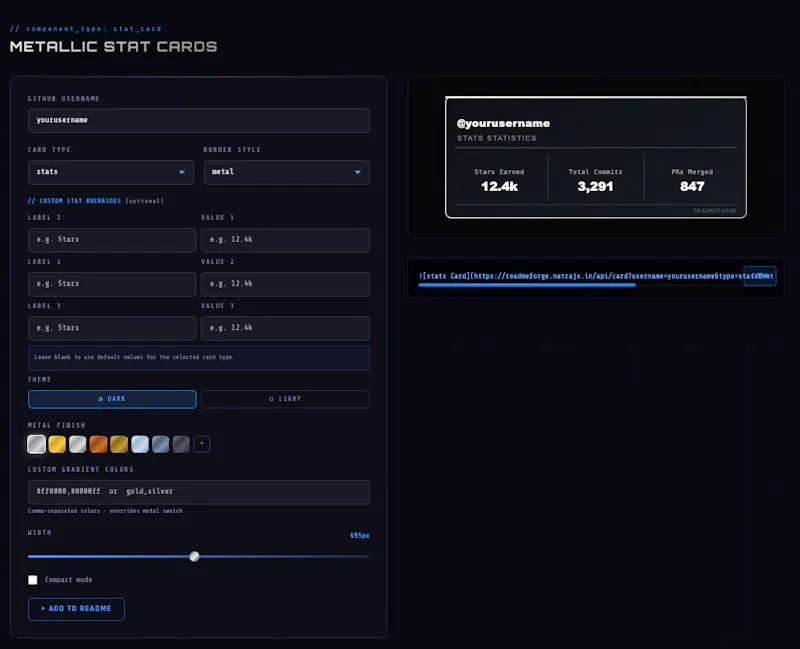The width and height of the screenshot is (800, 649).
Task: Click the Custom Gradient Colors input field
Action: tap(198, 492)
